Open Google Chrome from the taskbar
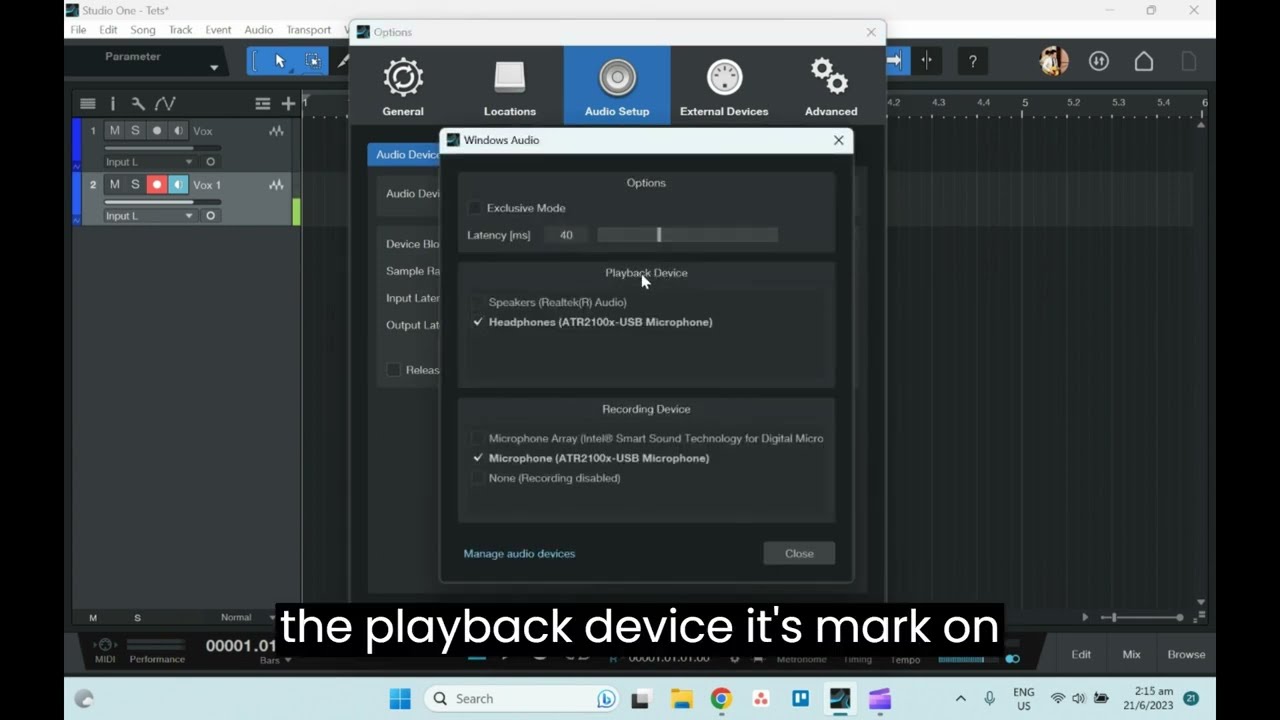 click(x=721, y=699)
